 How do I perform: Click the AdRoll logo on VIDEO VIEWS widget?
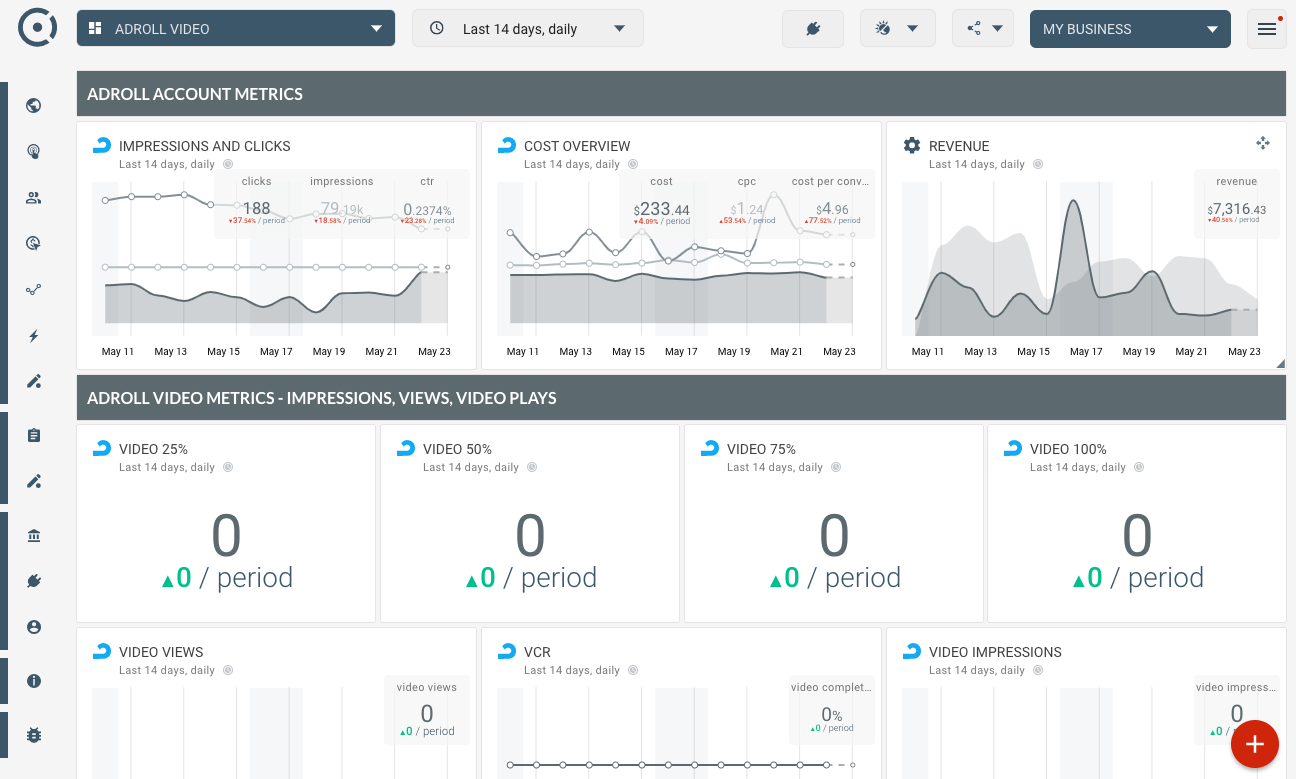(102, 651)
